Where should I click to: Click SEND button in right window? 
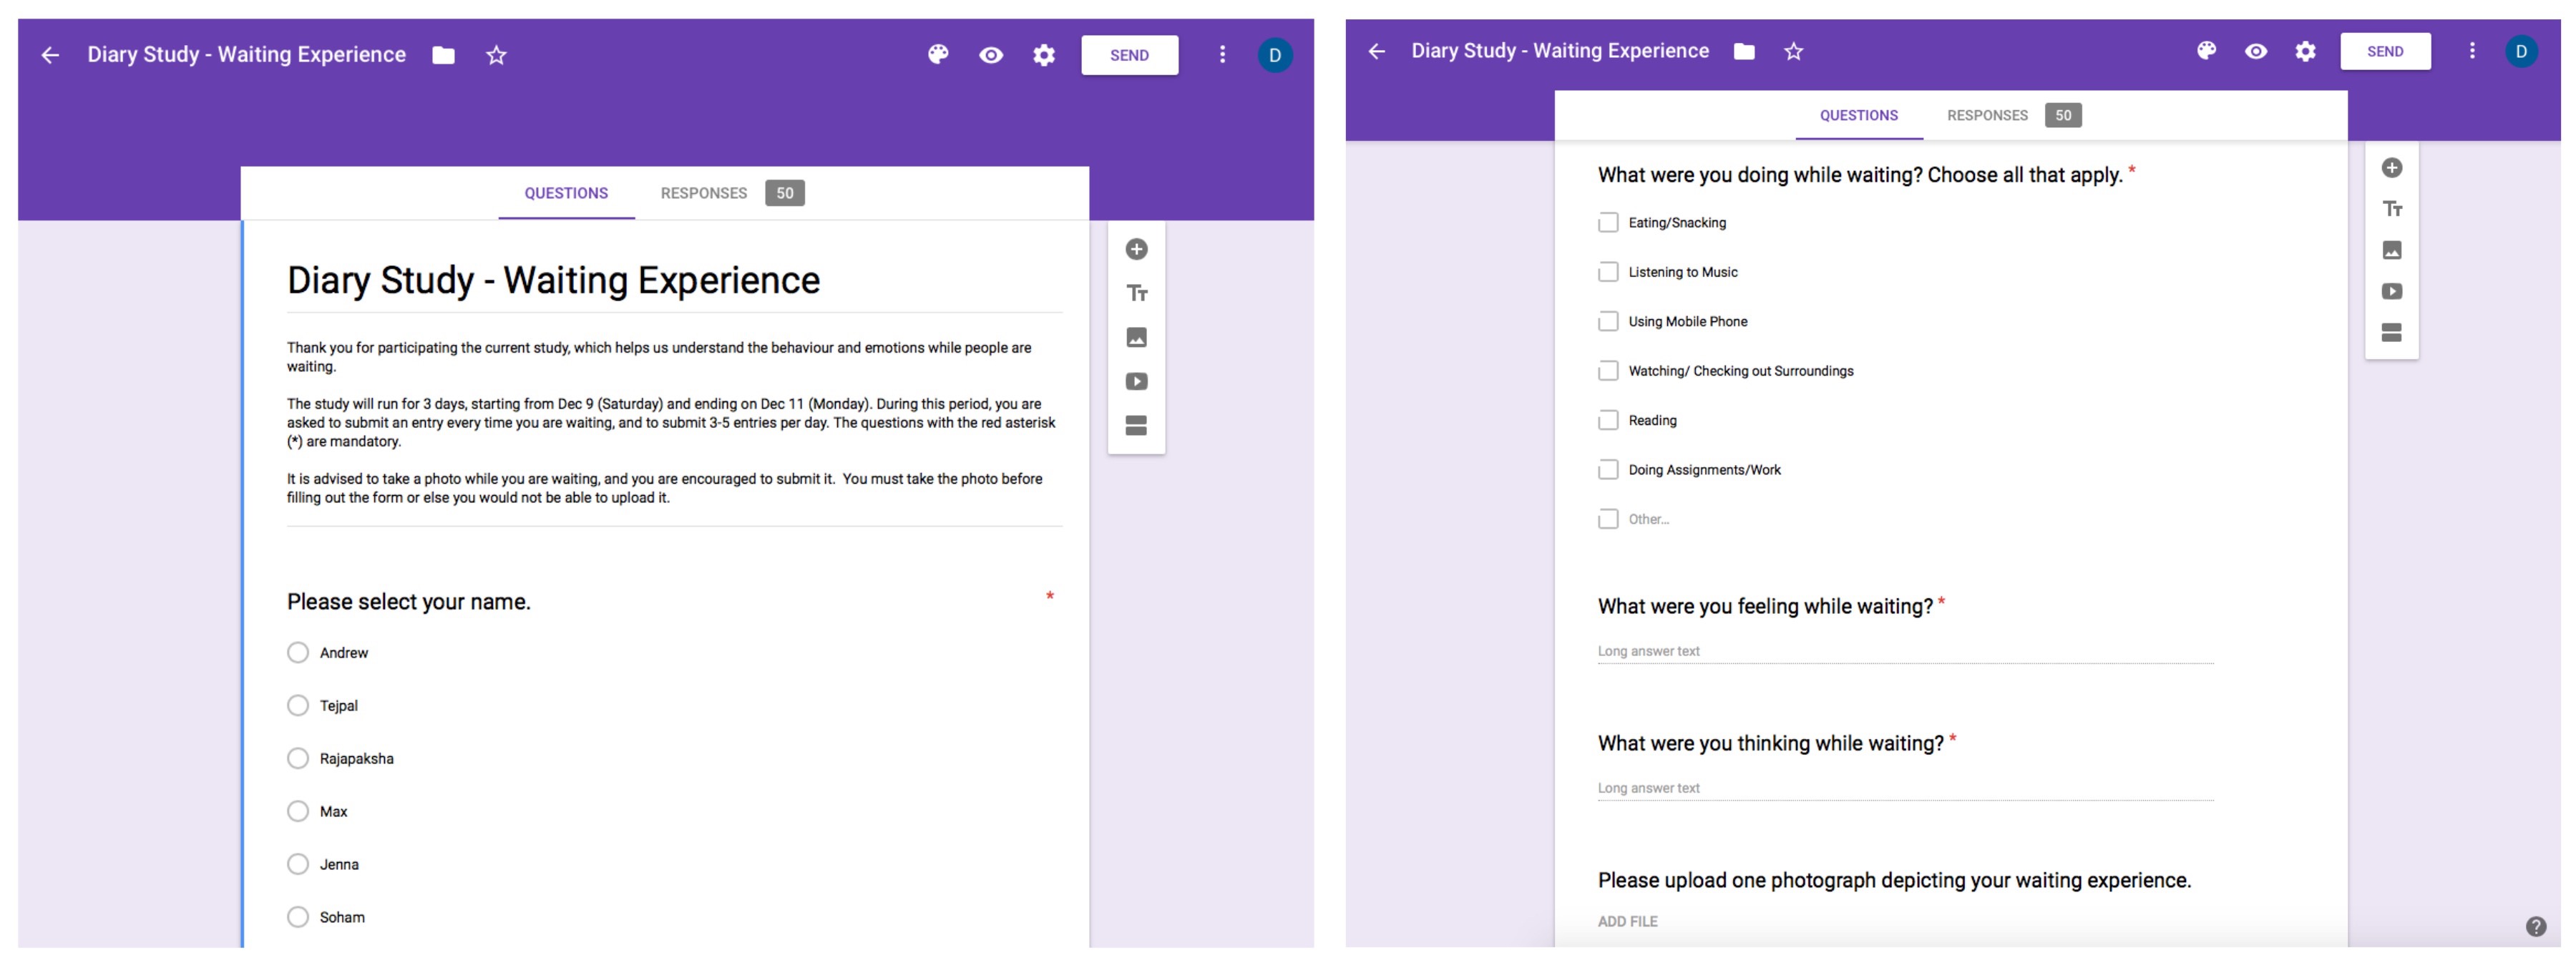(x=2384, y=51)
